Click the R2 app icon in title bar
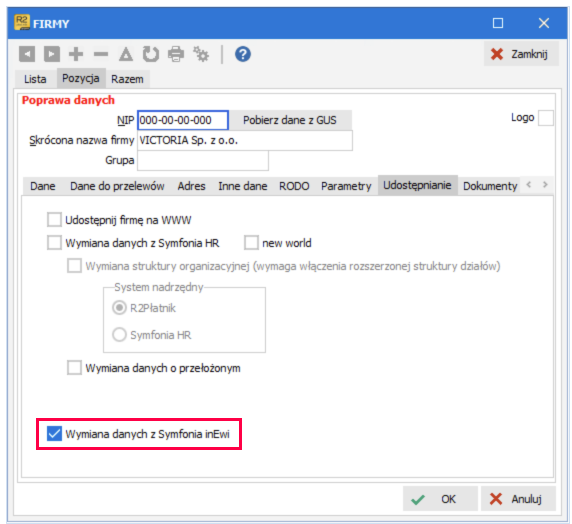 (22, 22)
